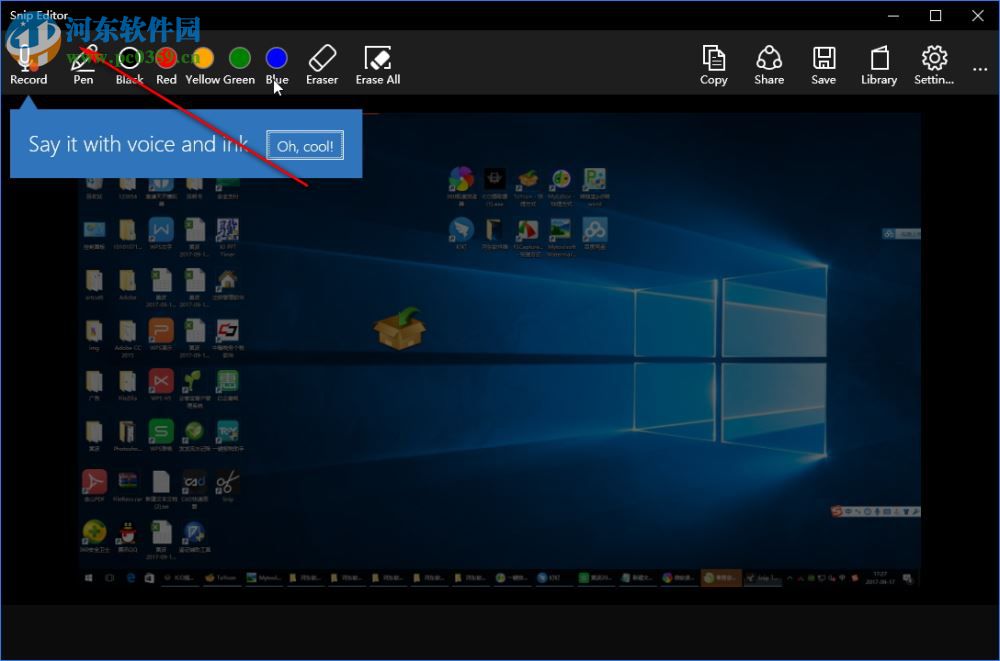
Task: Open the snip Library
Action: (879, 64)
